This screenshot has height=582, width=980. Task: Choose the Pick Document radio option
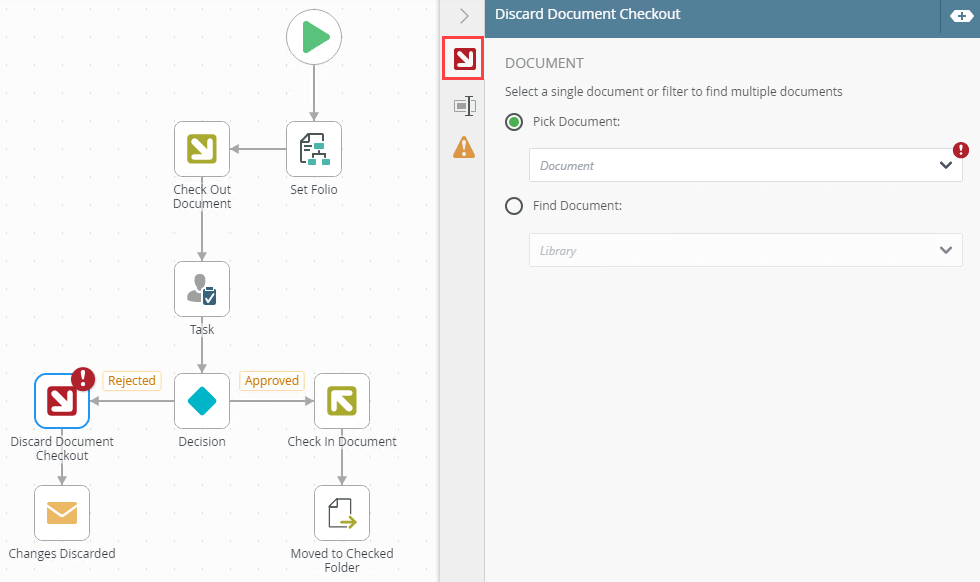pyautogui.click(x=514, y=122)
